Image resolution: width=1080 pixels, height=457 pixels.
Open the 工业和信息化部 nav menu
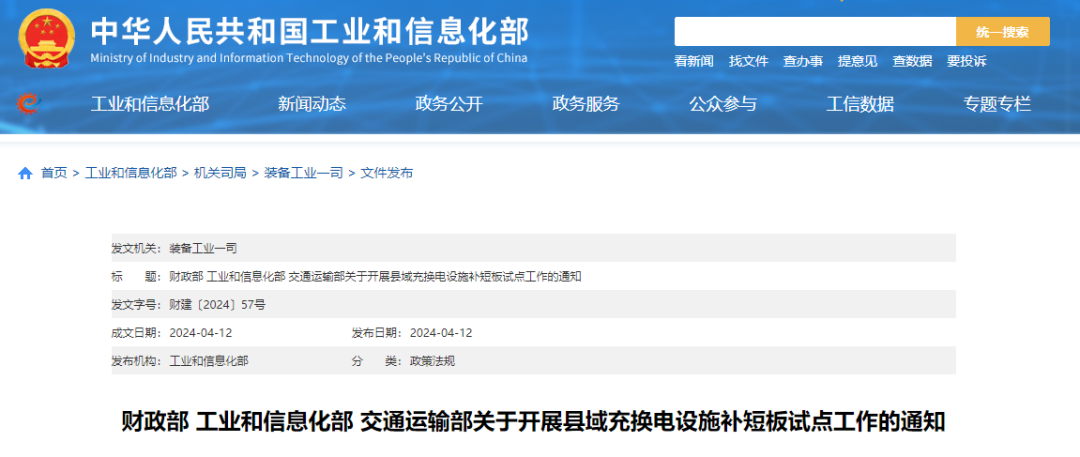pyautogui.click(x=150, y=104)
